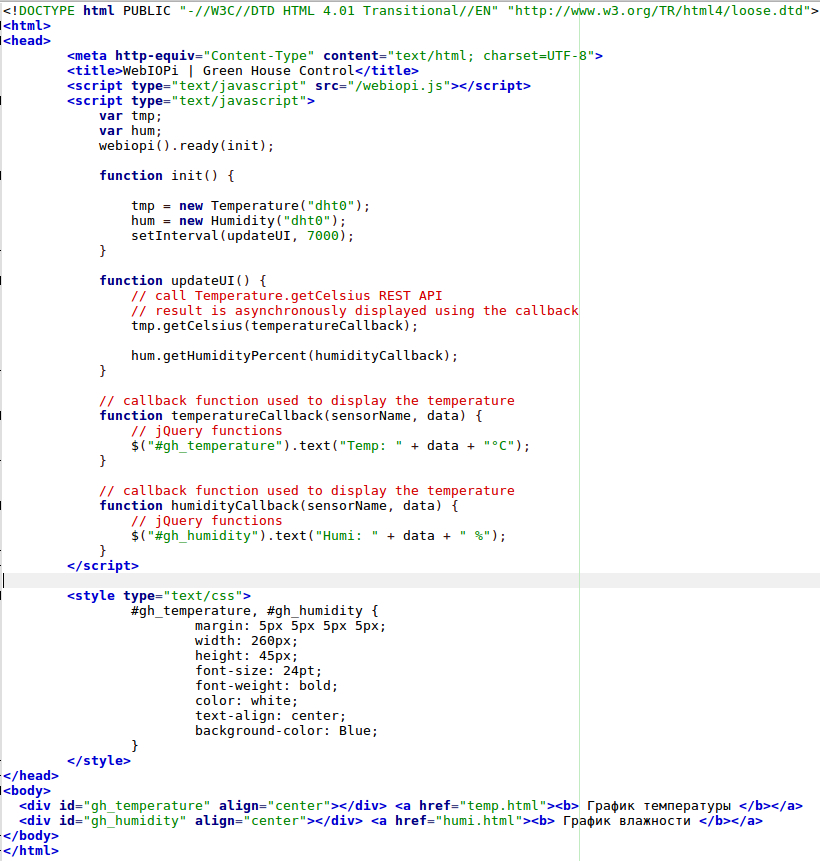Click the 'text-align: center;' rule
The height and width of the screenshot is (861, 820).
[x=270, y=715]
